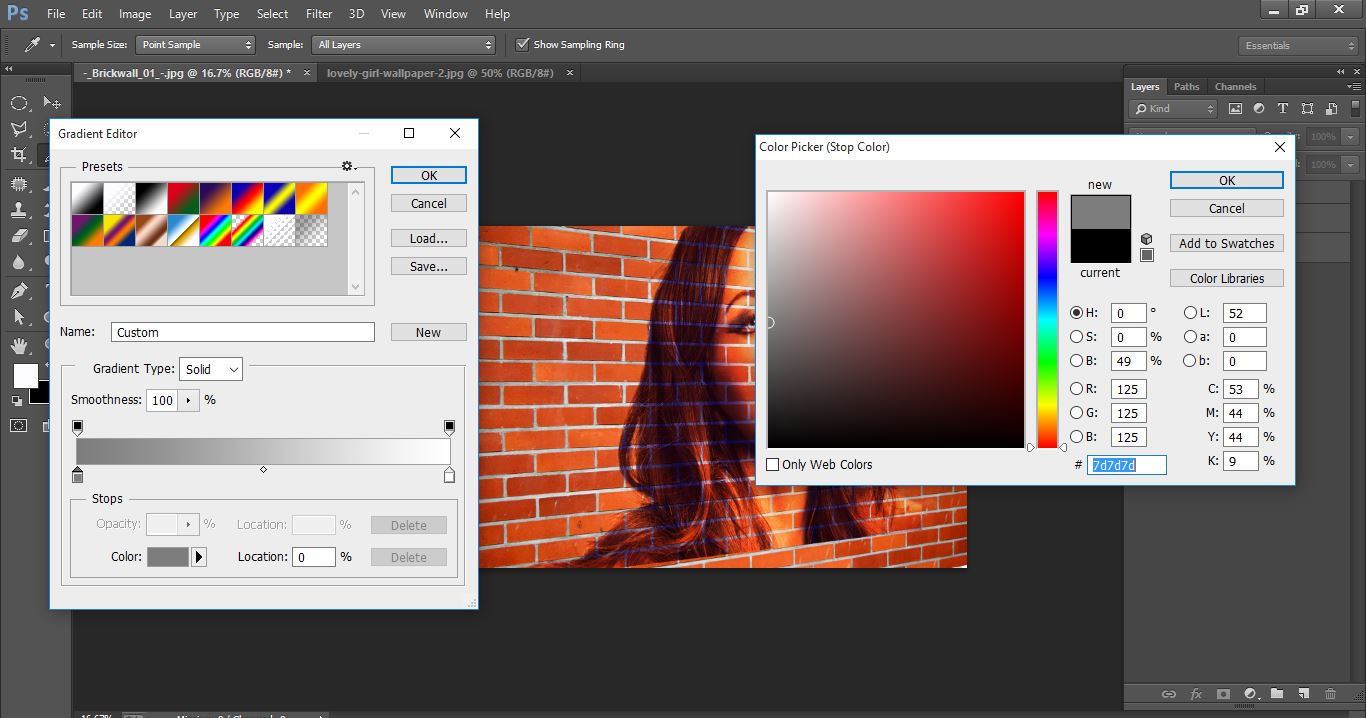Screen dimensions: 1366x718
Task: Toggle Show Sampling Ring in options bar
Action: point(522,44)
